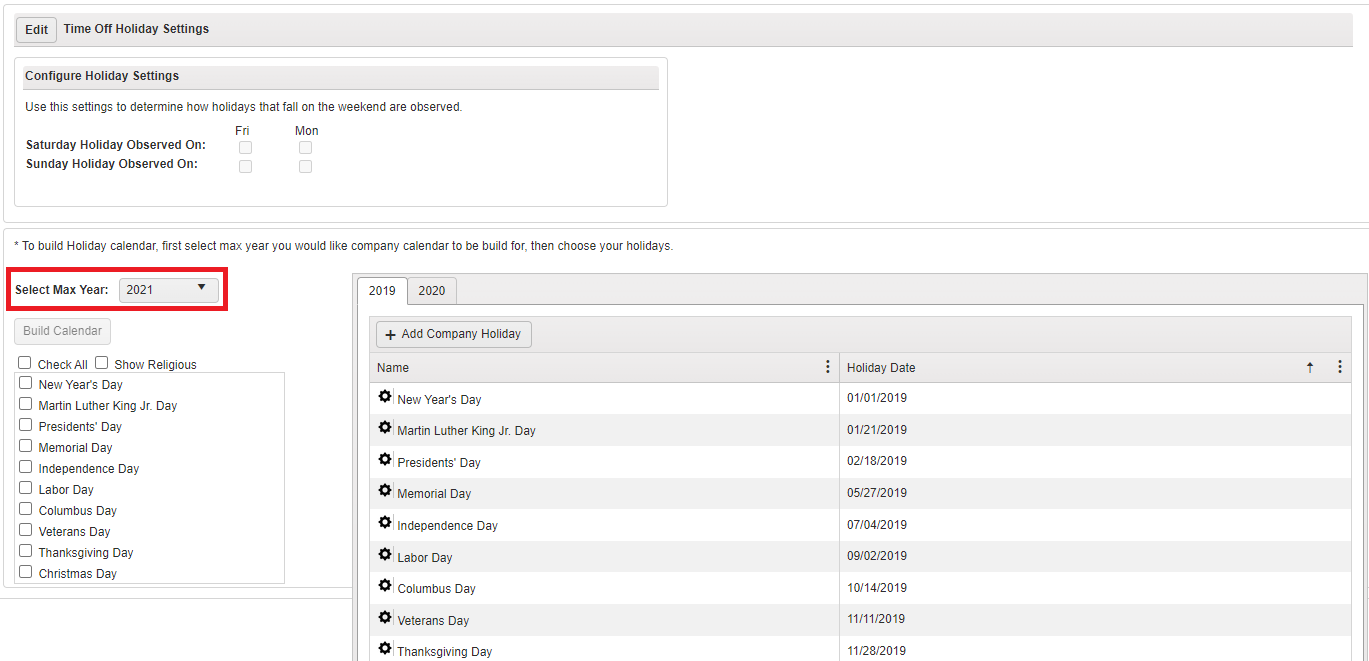Viewport: 1369px width, 661px height.
Task: Click the Add Company Holiday button
Action: 453,333
